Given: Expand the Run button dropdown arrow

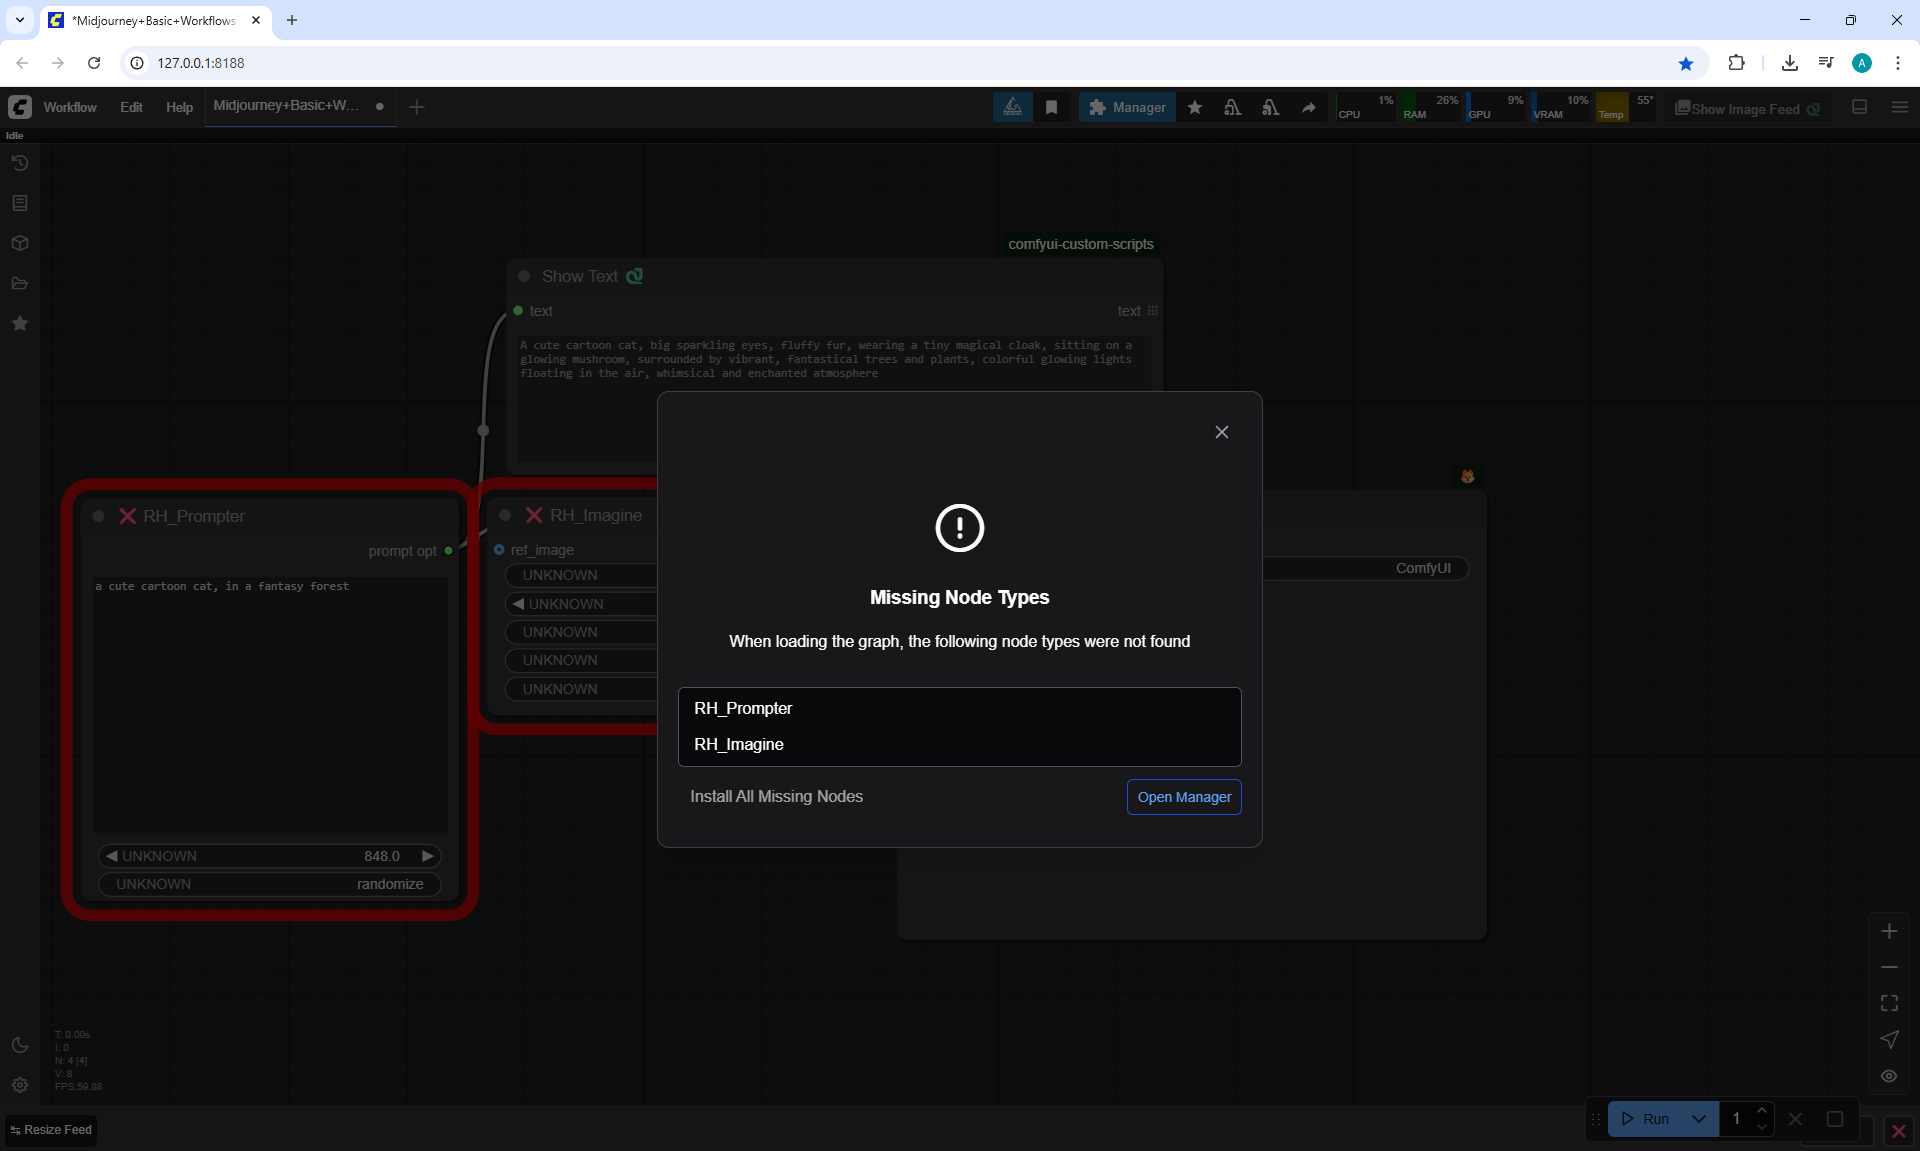Looking at the screenshot, I should (x=1699, y=1119).
